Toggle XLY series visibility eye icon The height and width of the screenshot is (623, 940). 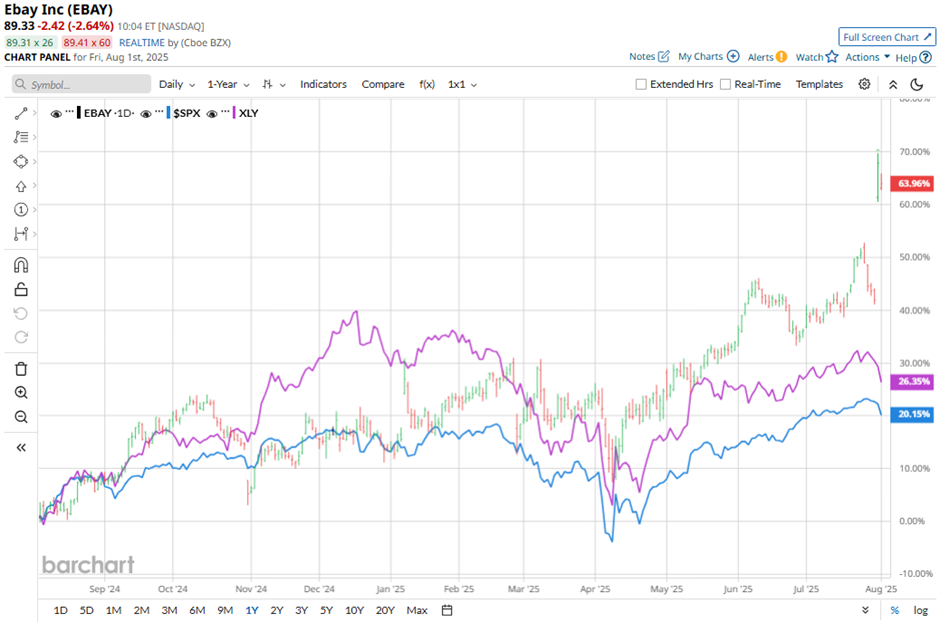pyautogui.click(x=212, y=113)
